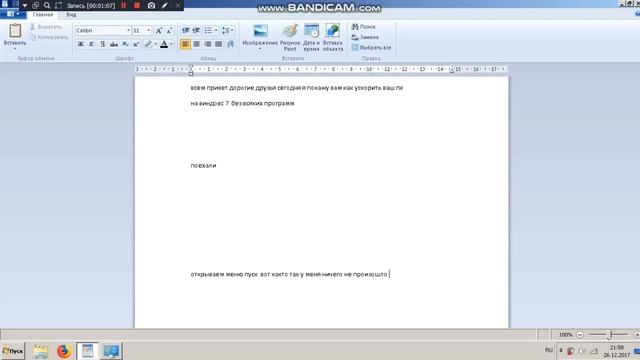Pause the Bandicam recording
The height and width of the screenshot is (360, 640).
coord(124,6)
